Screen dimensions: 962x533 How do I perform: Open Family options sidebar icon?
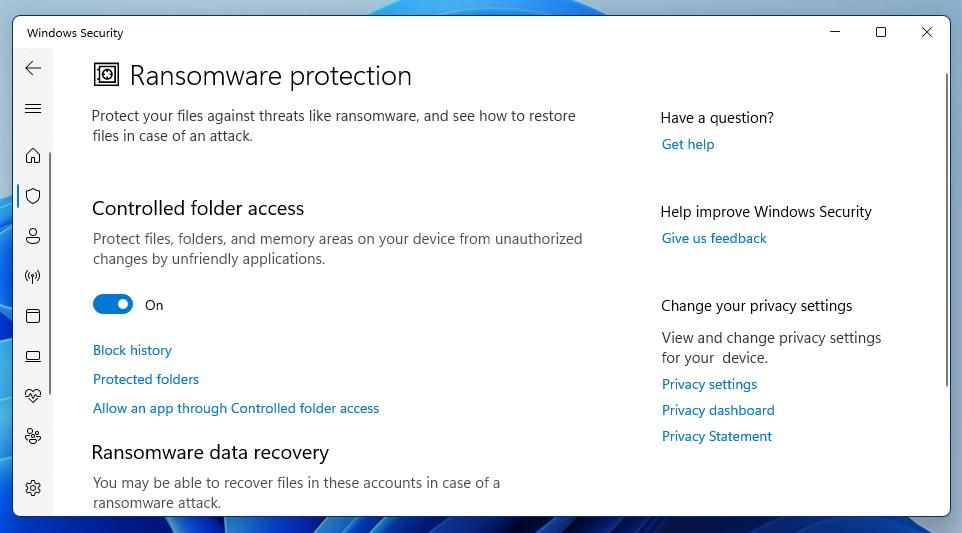pos(33,436)
